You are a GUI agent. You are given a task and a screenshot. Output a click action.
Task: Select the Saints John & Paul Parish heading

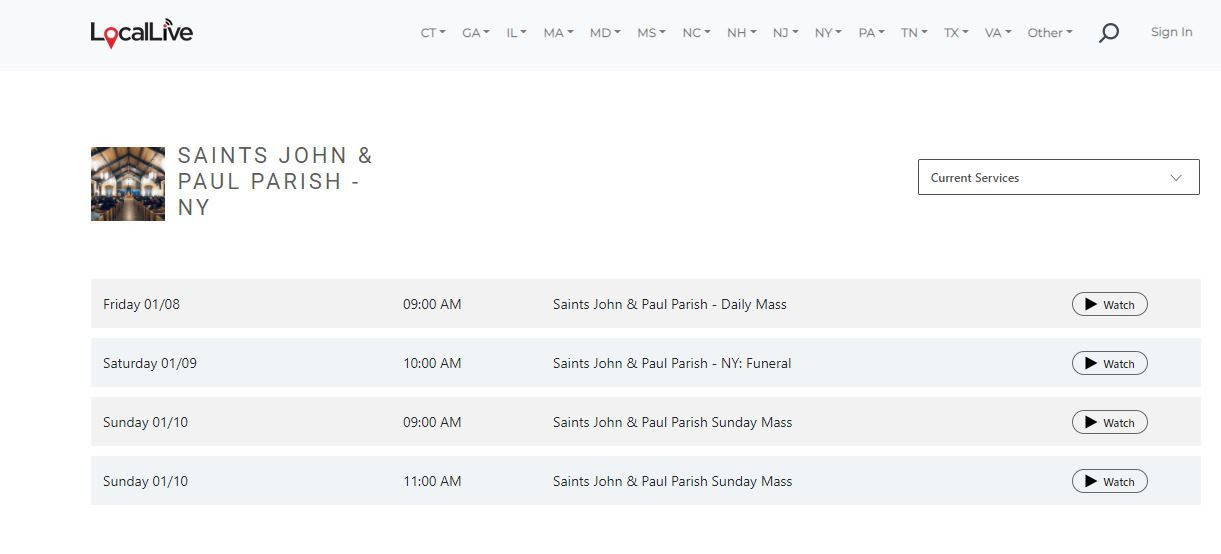(x=275, y=181)
